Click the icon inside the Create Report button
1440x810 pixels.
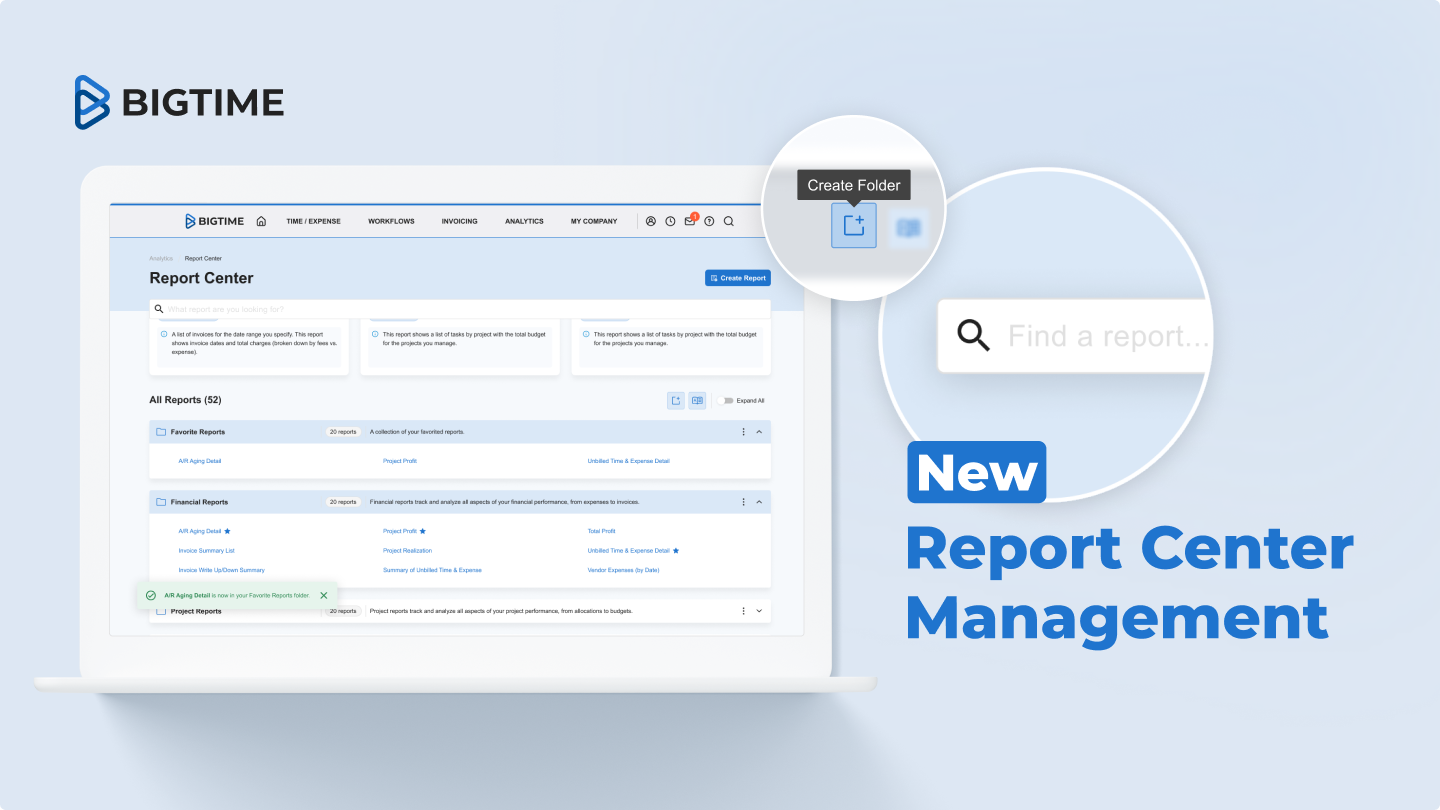point(714,278)
